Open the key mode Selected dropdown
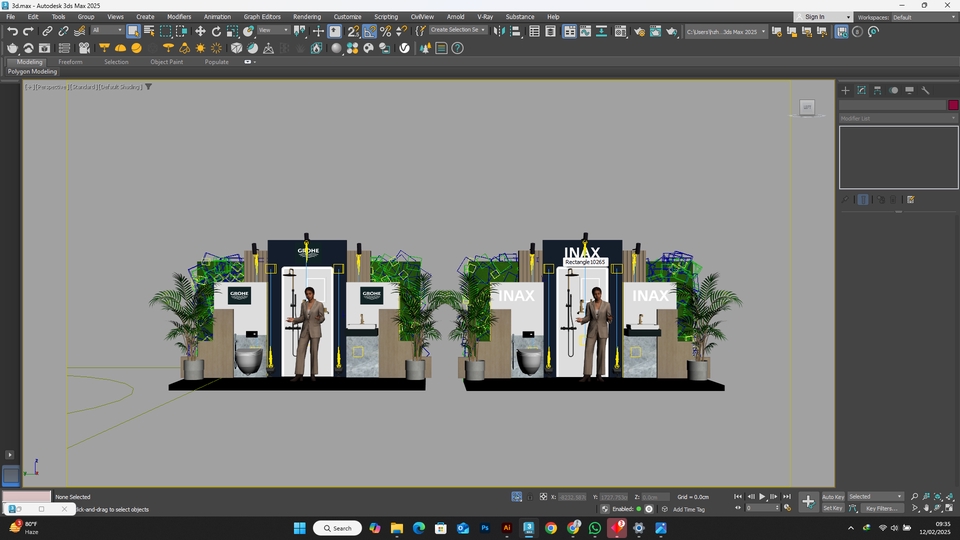Viewport: 960px width, 540px height. pyautogui.click(x=875, y=497)
